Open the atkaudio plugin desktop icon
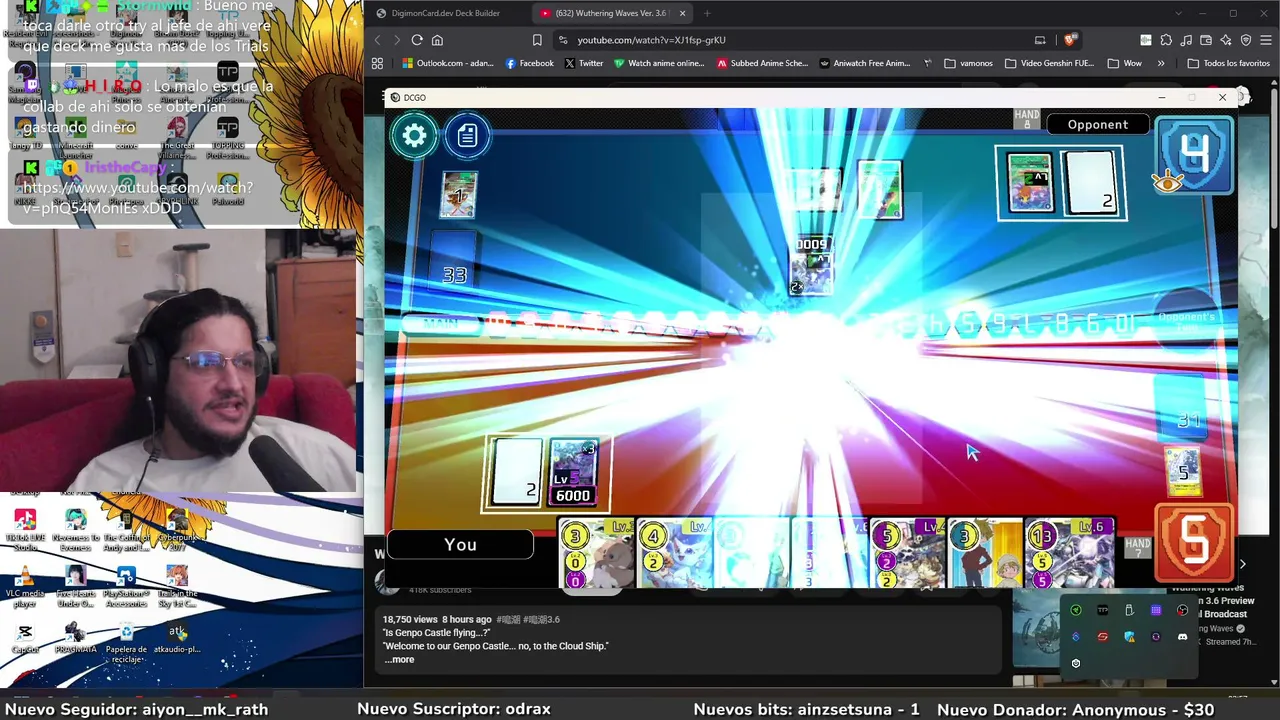1280x720 pixels. point(177,638)
